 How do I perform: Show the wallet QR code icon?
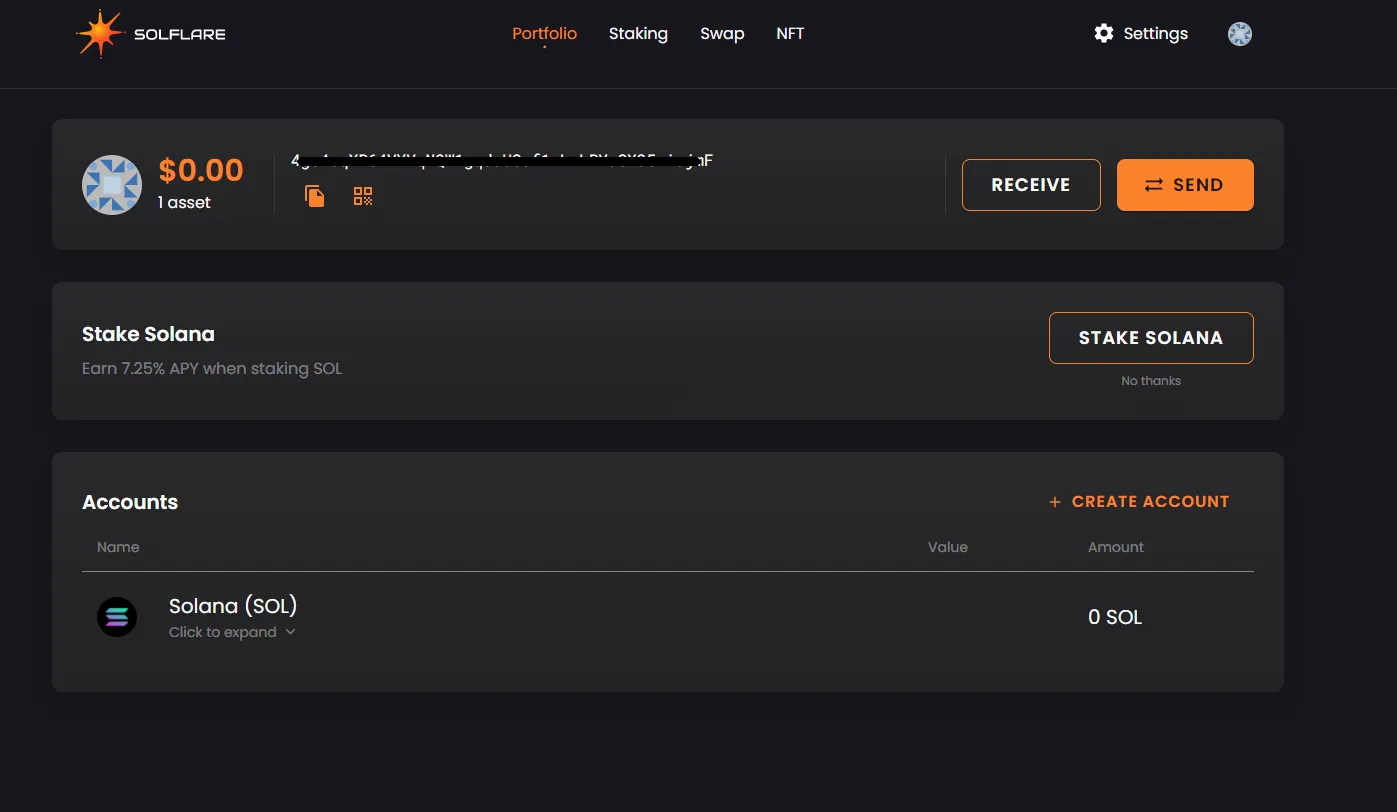363,196
